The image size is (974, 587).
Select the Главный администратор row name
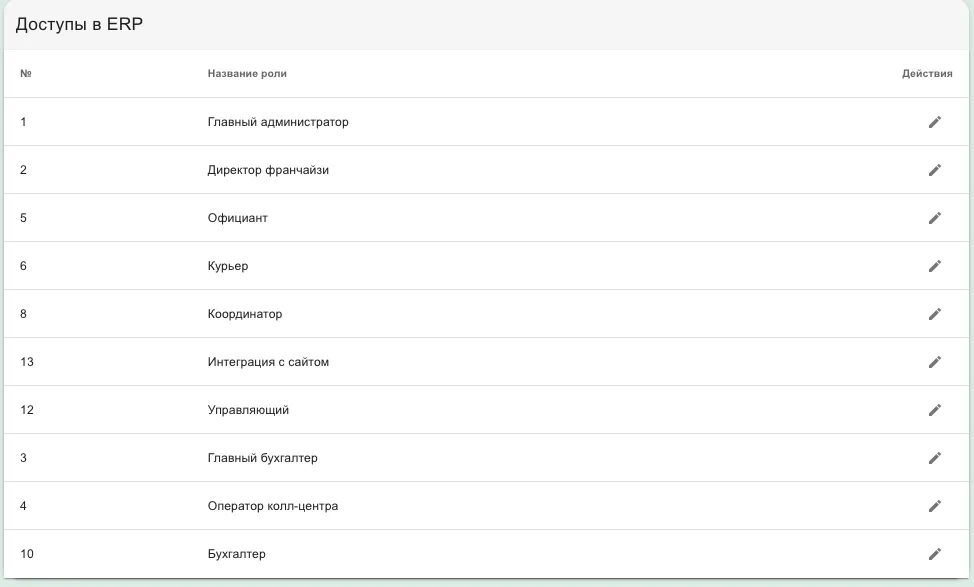(x=278, y=122)
